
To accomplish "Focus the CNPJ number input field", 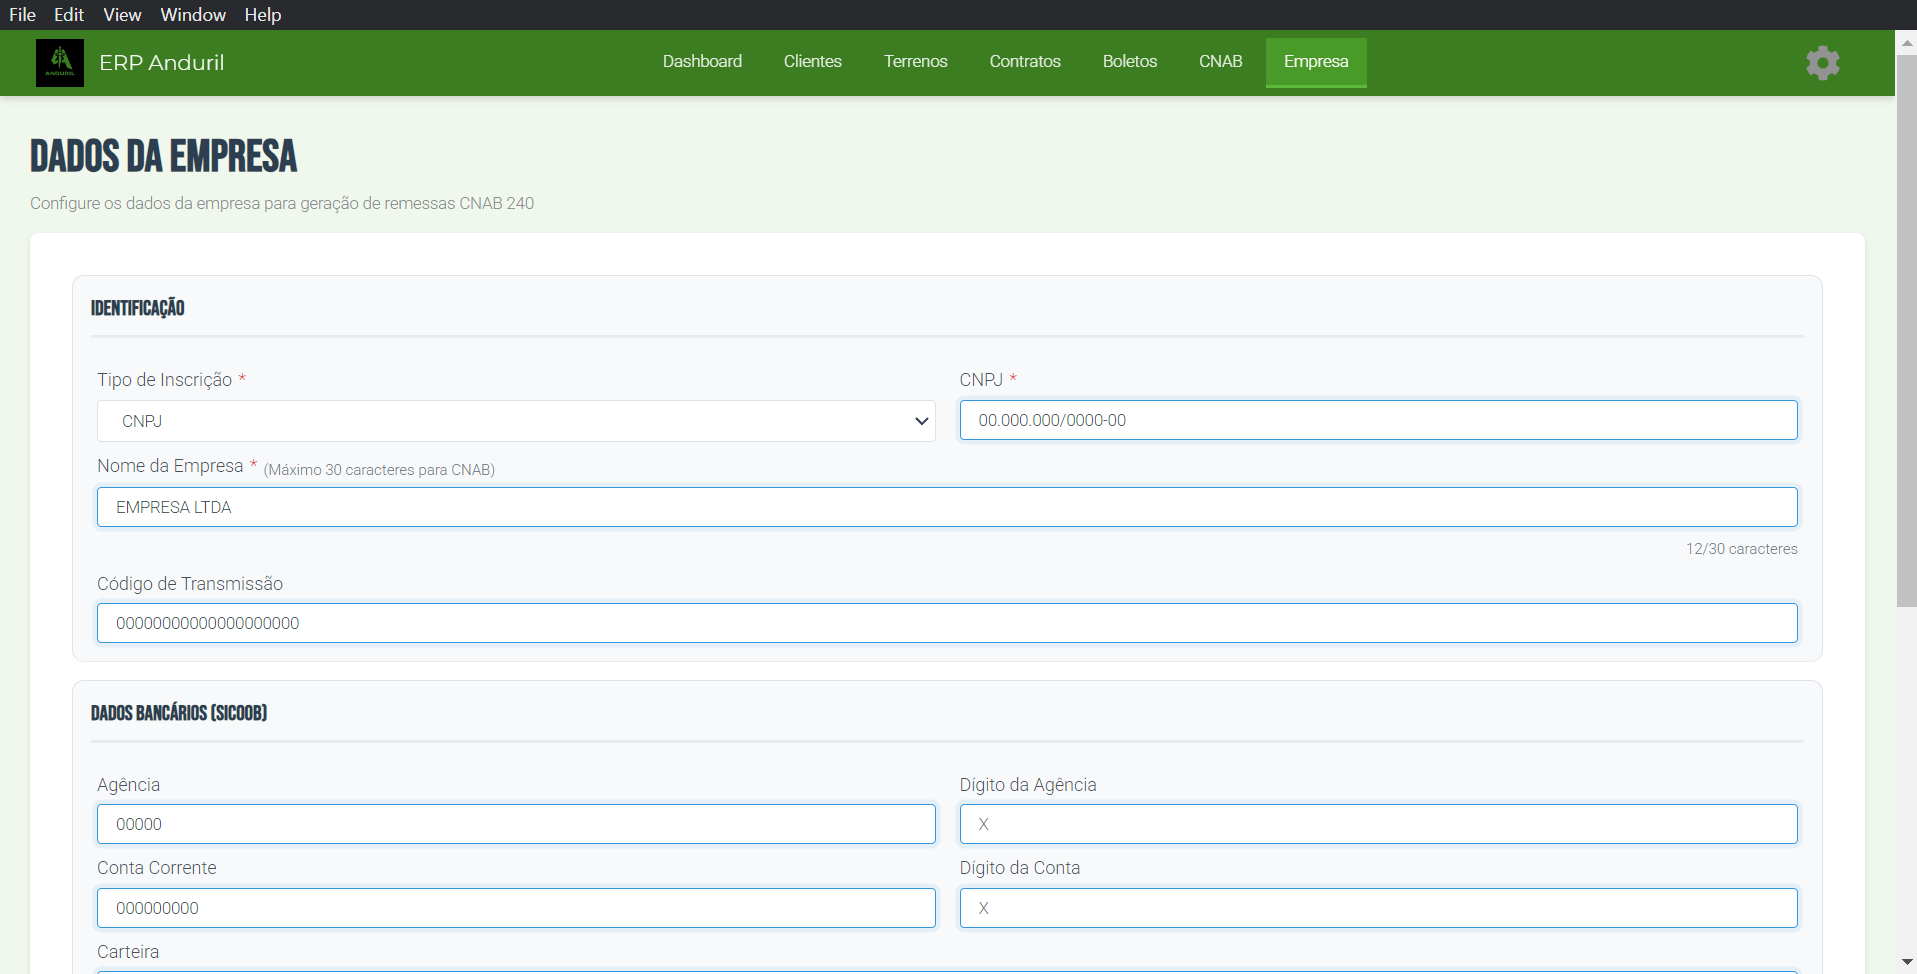I will coord(1377,420).
